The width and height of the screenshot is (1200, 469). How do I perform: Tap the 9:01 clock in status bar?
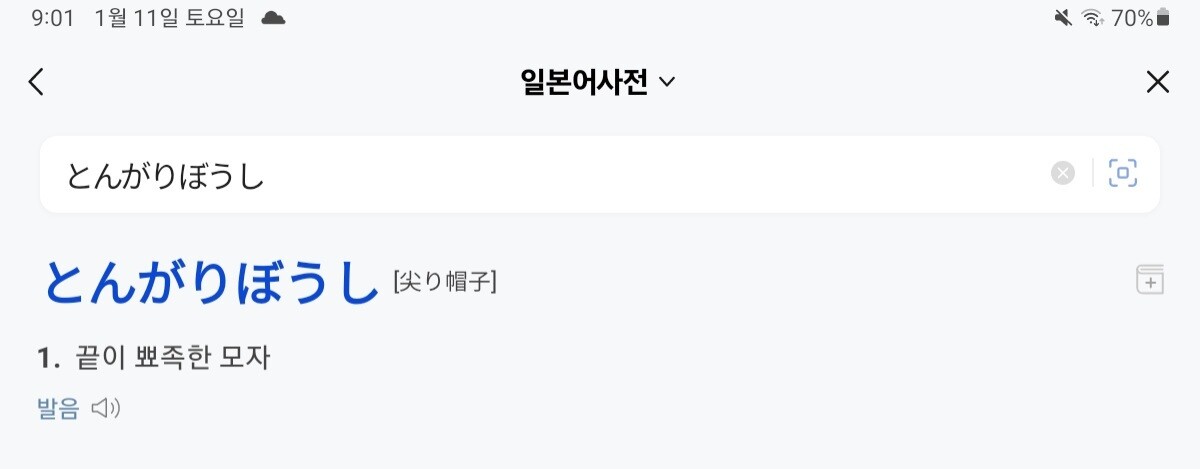click(x=53, y=18)
